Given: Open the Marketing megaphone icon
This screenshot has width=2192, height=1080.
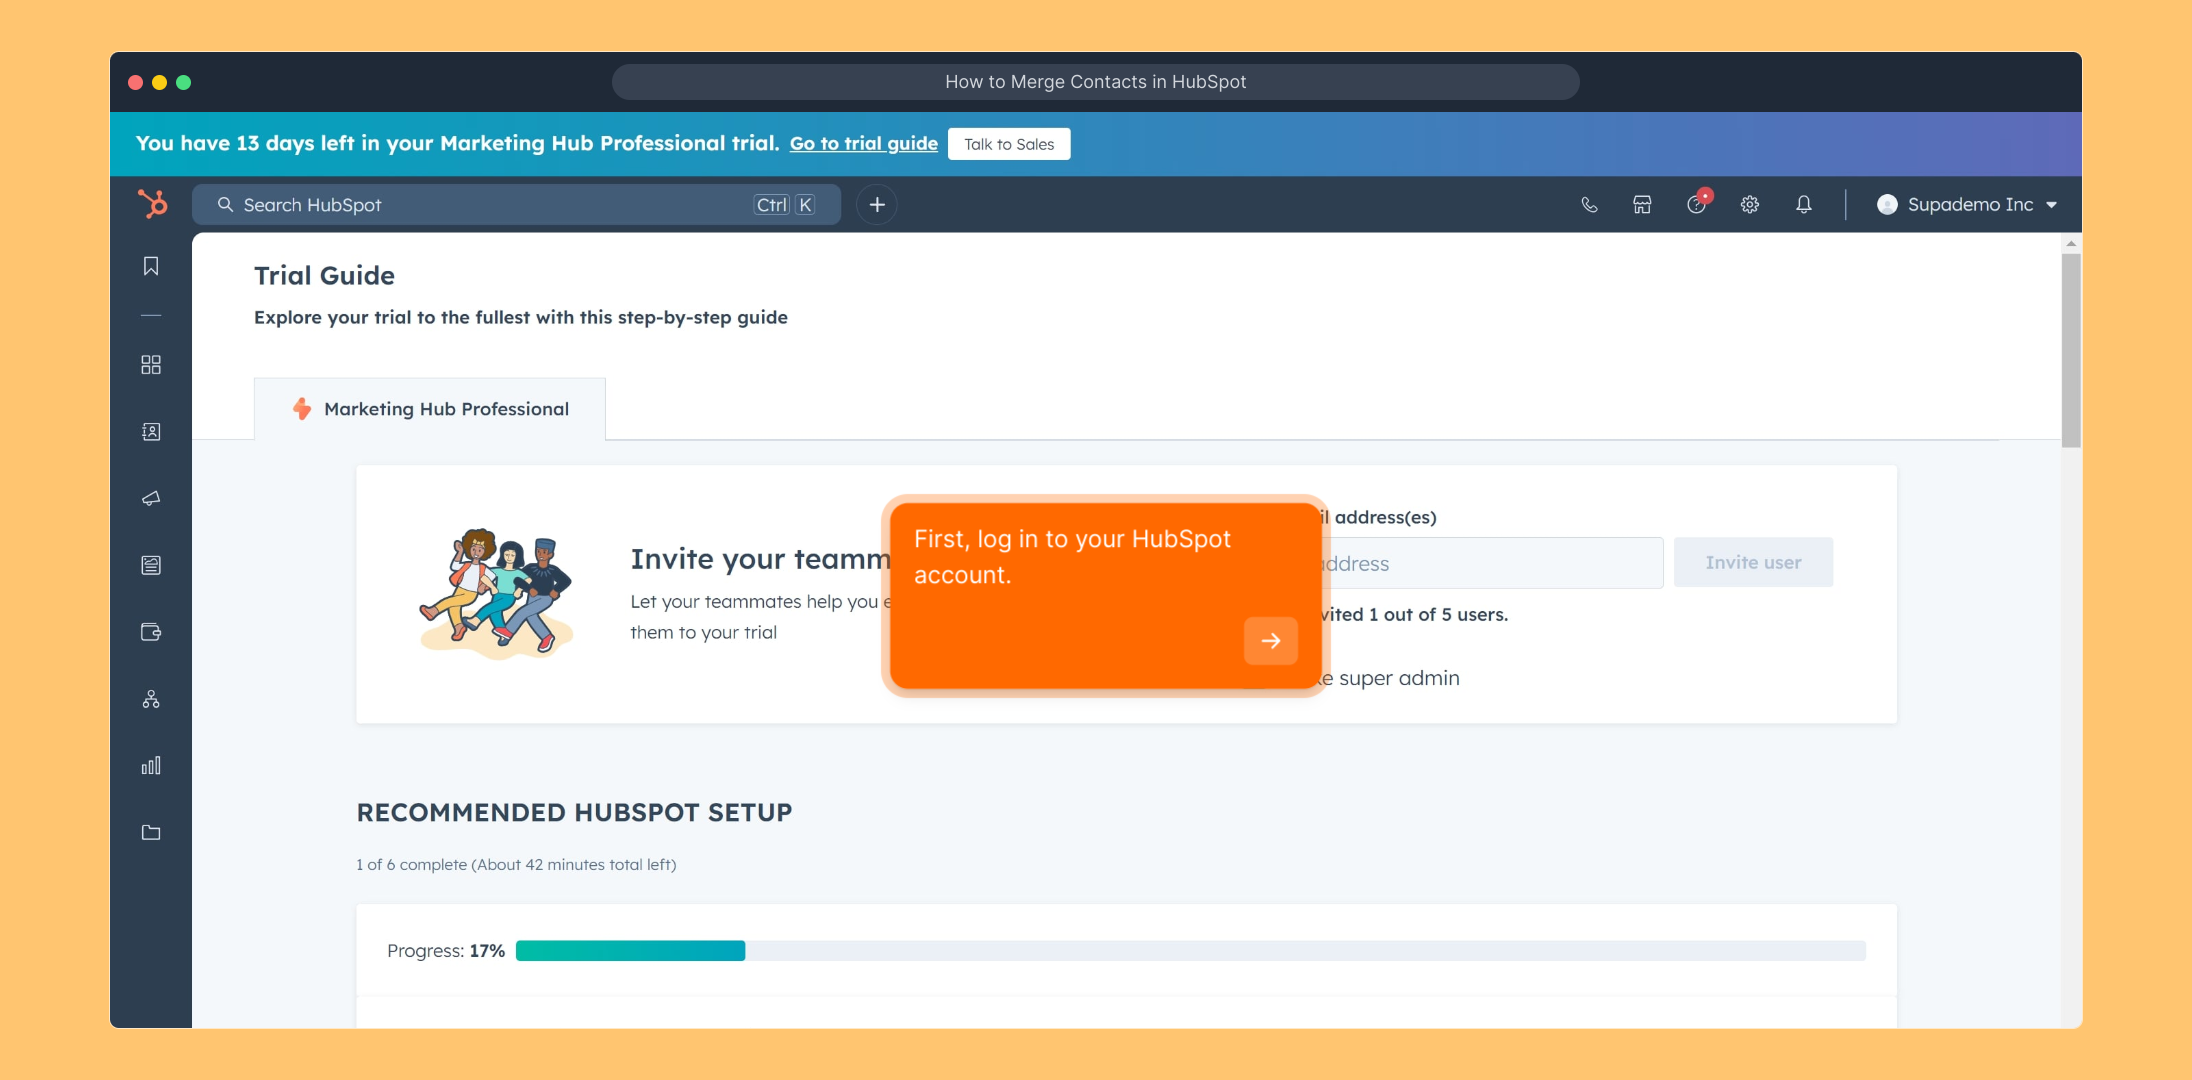Looking at the screenshot, I should click(x=151, y=498).
